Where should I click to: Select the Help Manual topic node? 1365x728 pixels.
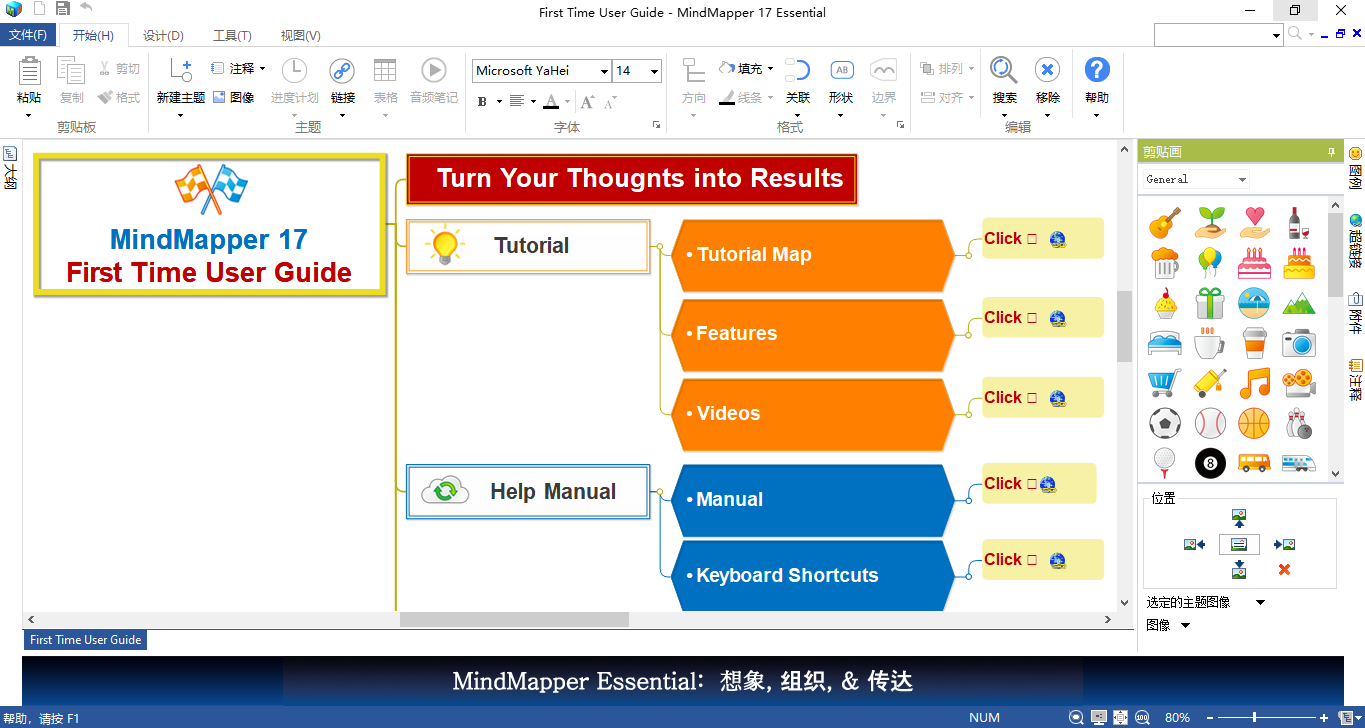pos(528,491)
